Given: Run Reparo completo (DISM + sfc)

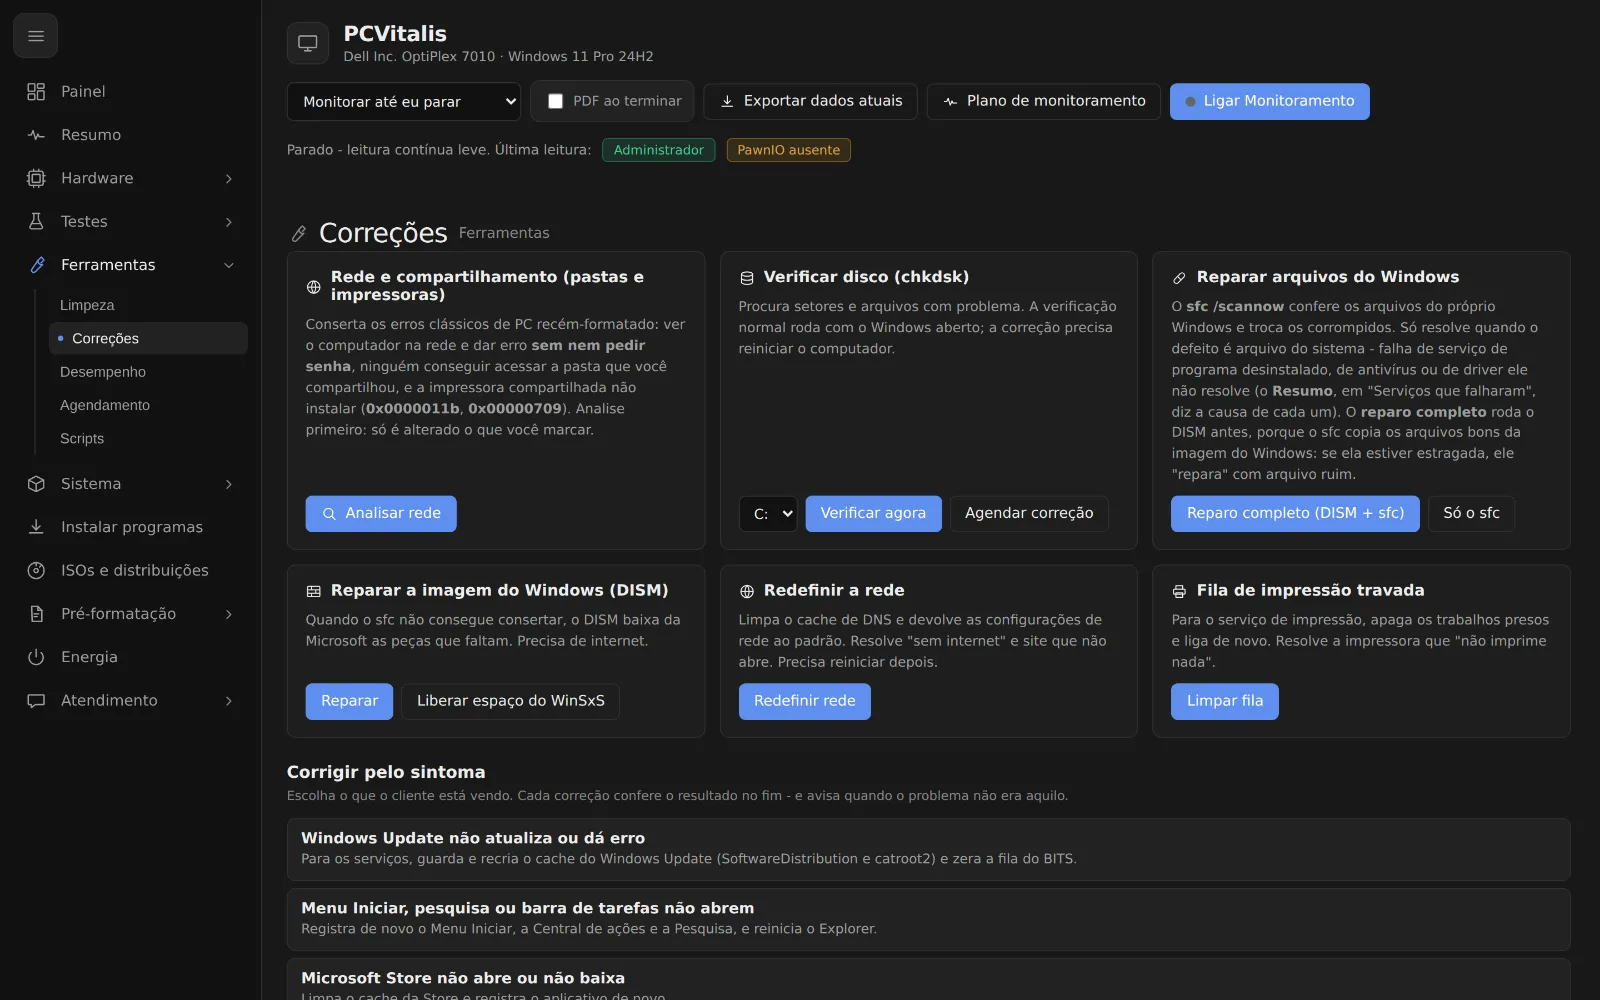Looking at the screenshot, I should click(x=1295, y=514).
